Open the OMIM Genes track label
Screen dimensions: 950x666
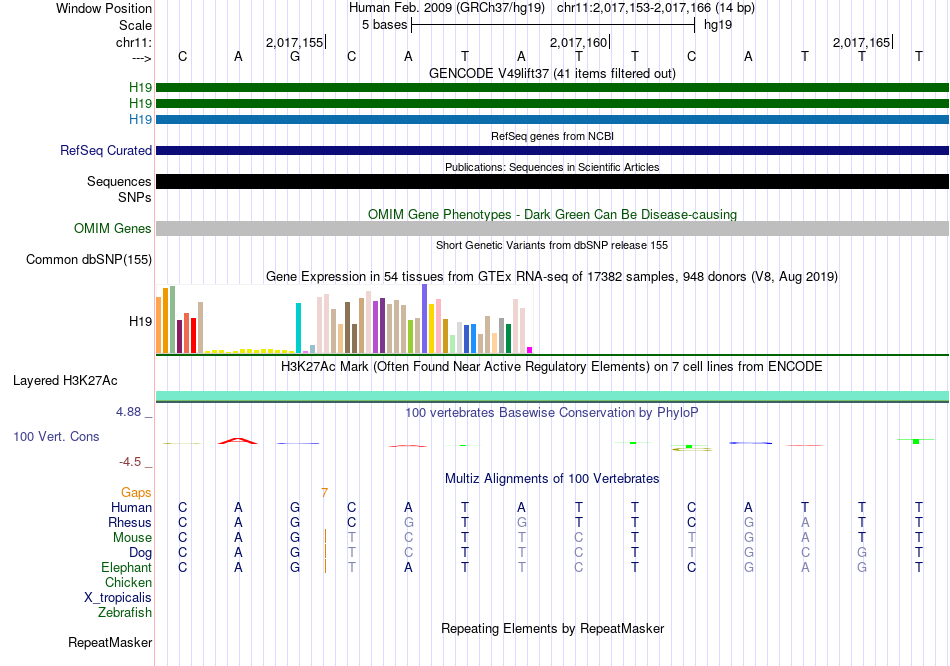click(x=113, y=228)
